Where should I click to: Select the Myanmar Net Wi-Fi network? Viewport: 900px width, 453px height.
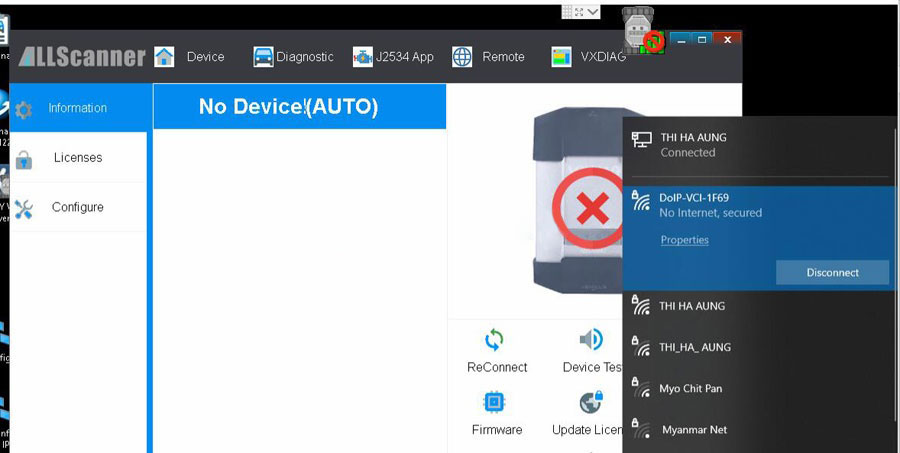[761, 429]
